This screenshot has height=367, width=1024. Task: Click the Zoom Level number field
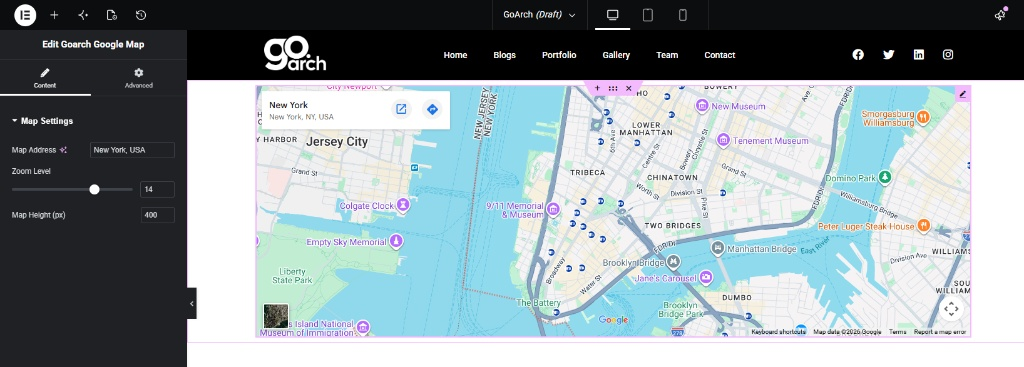[x=157, y=189]
